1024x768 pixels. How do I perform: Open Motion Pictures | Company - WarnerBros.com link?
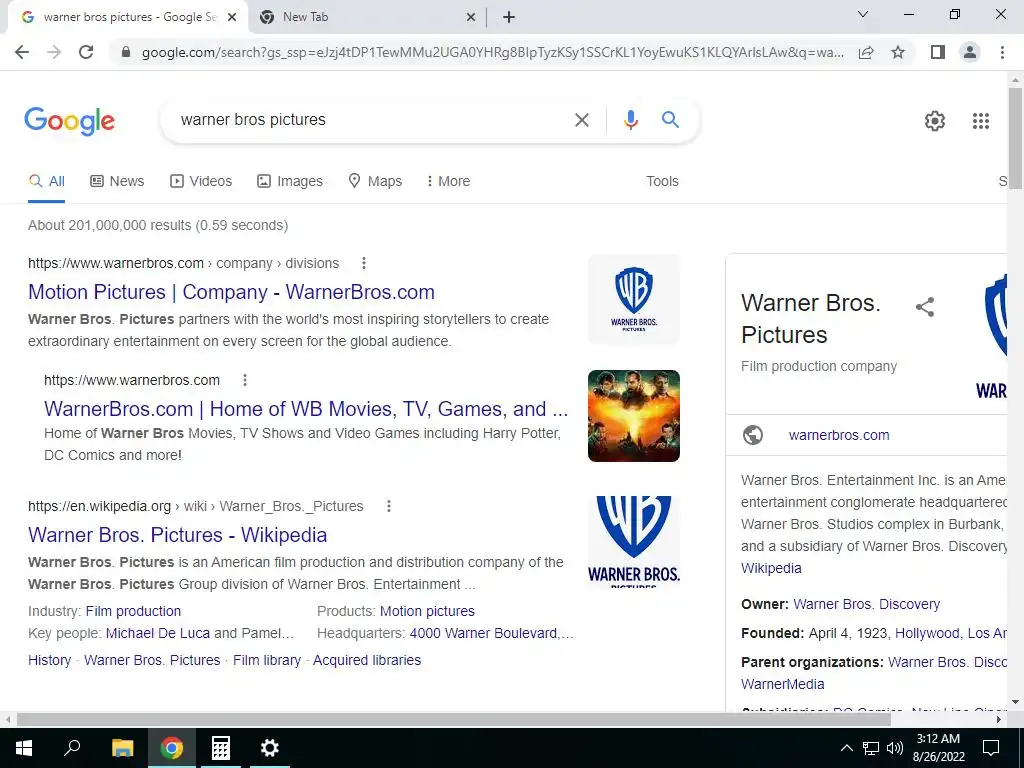(231, 292)
